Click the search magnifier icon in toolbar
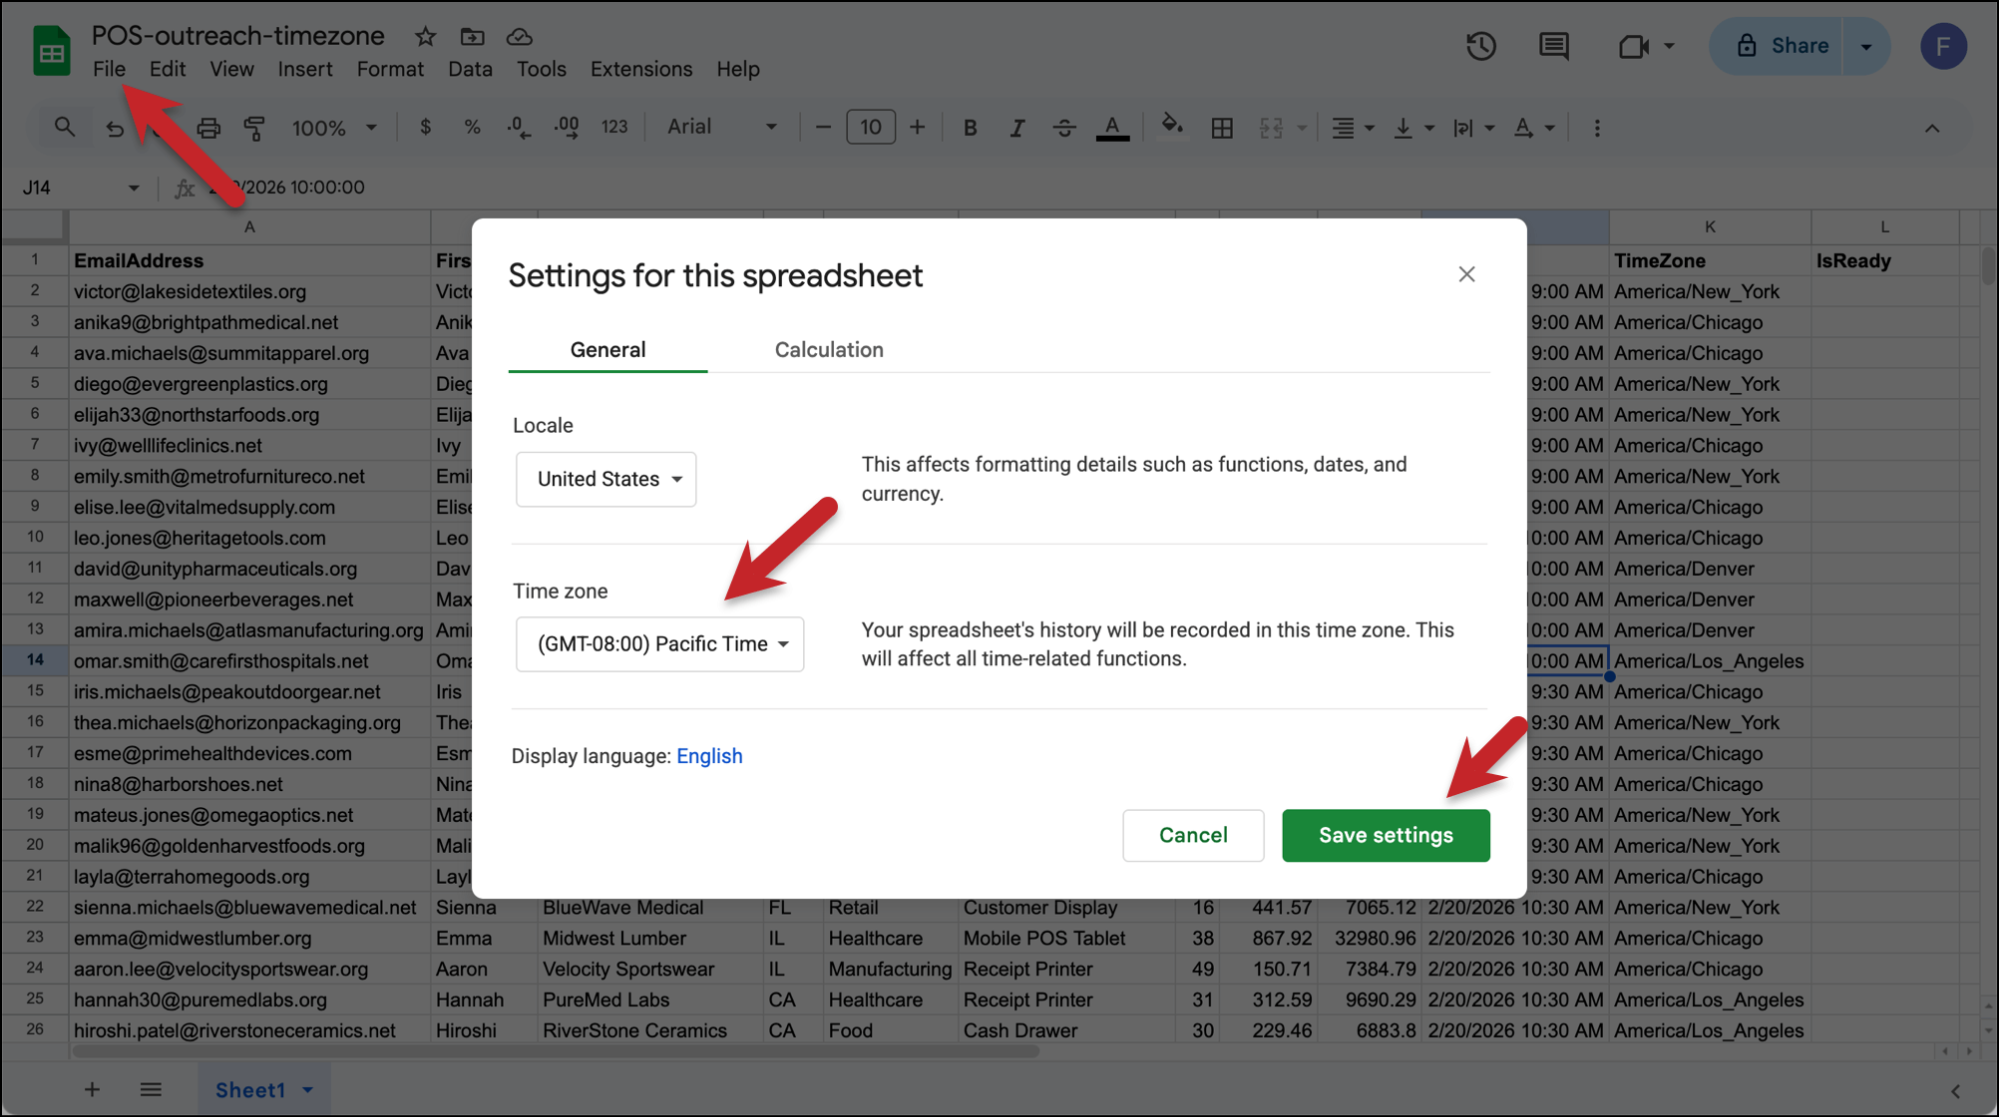 64,127
